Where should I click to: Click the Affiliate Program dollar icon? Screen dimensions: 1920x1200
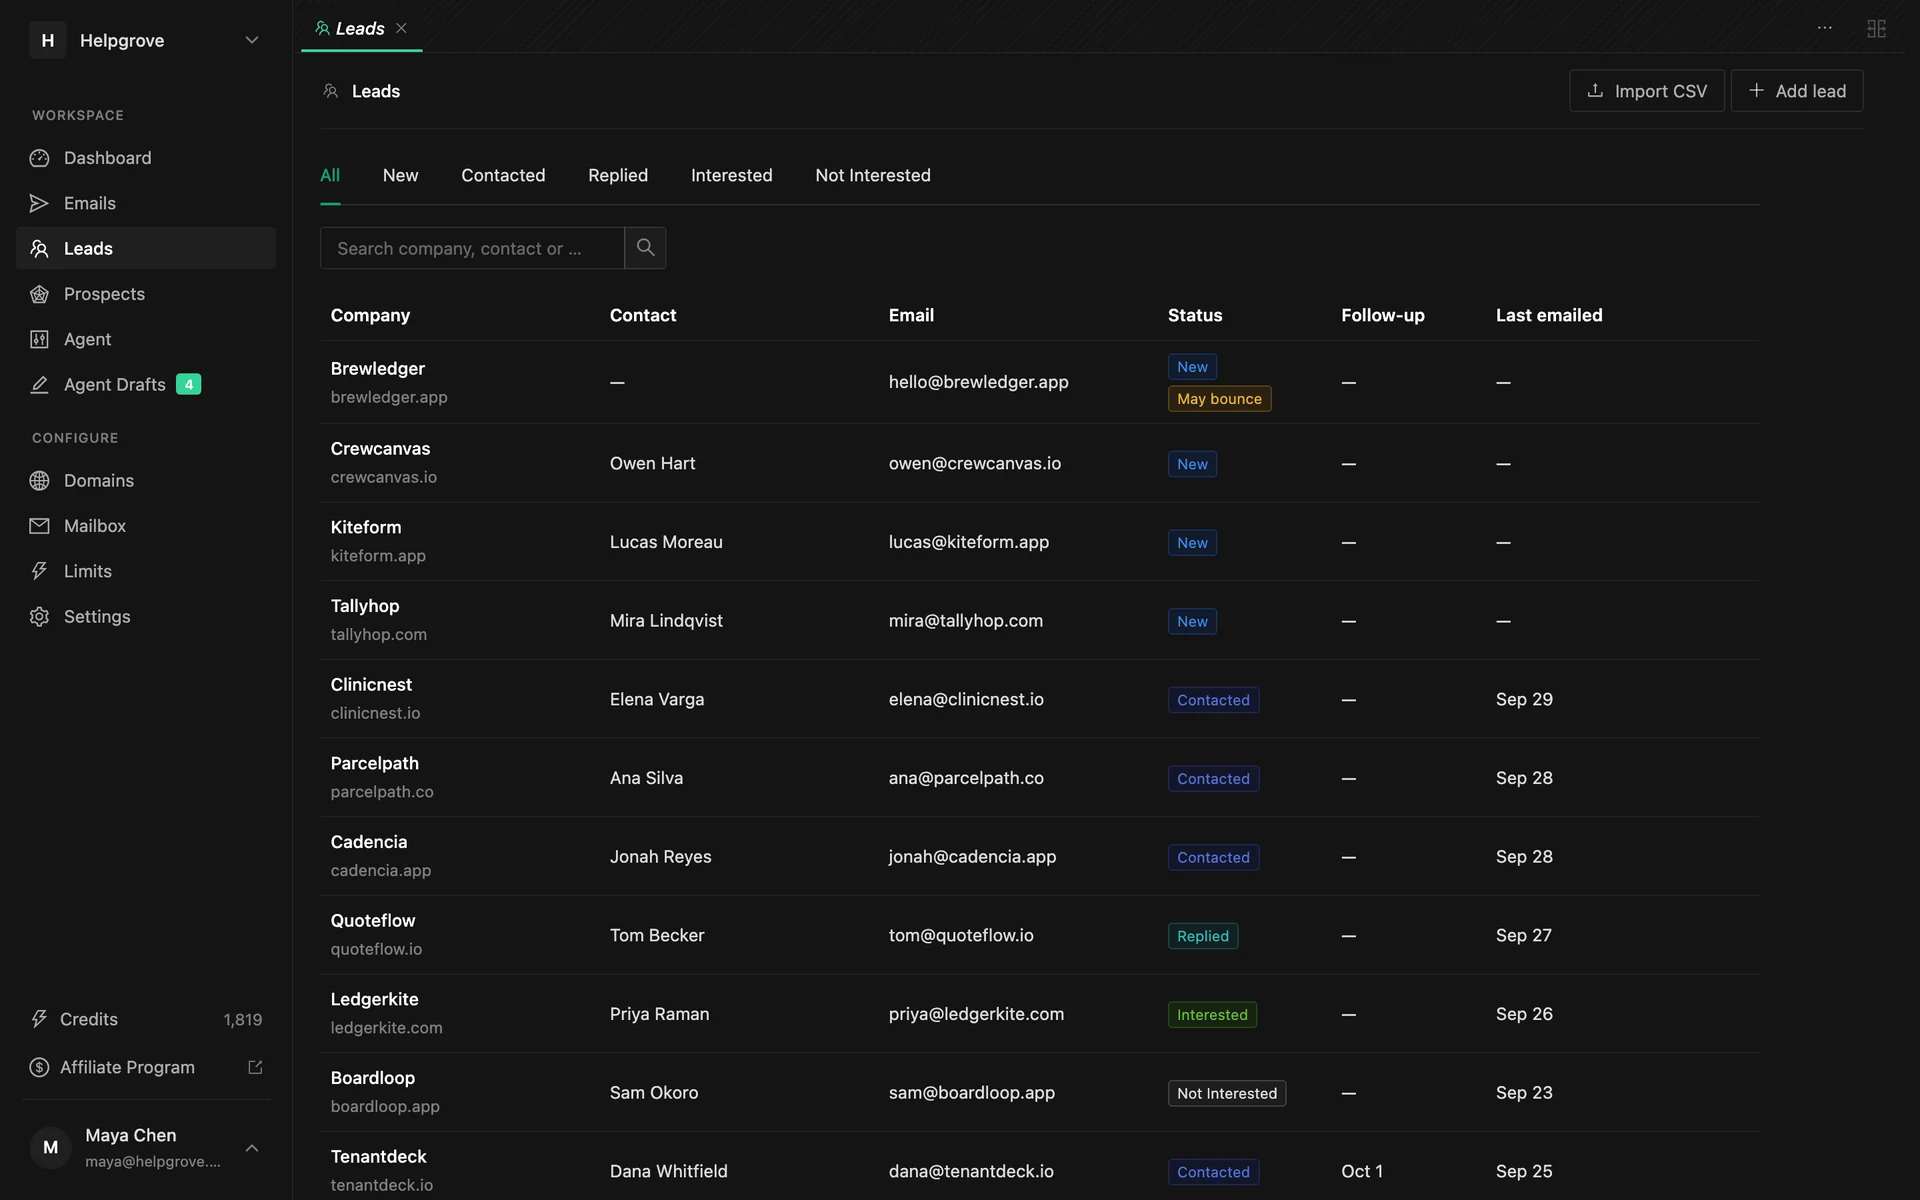(39, 1067)
